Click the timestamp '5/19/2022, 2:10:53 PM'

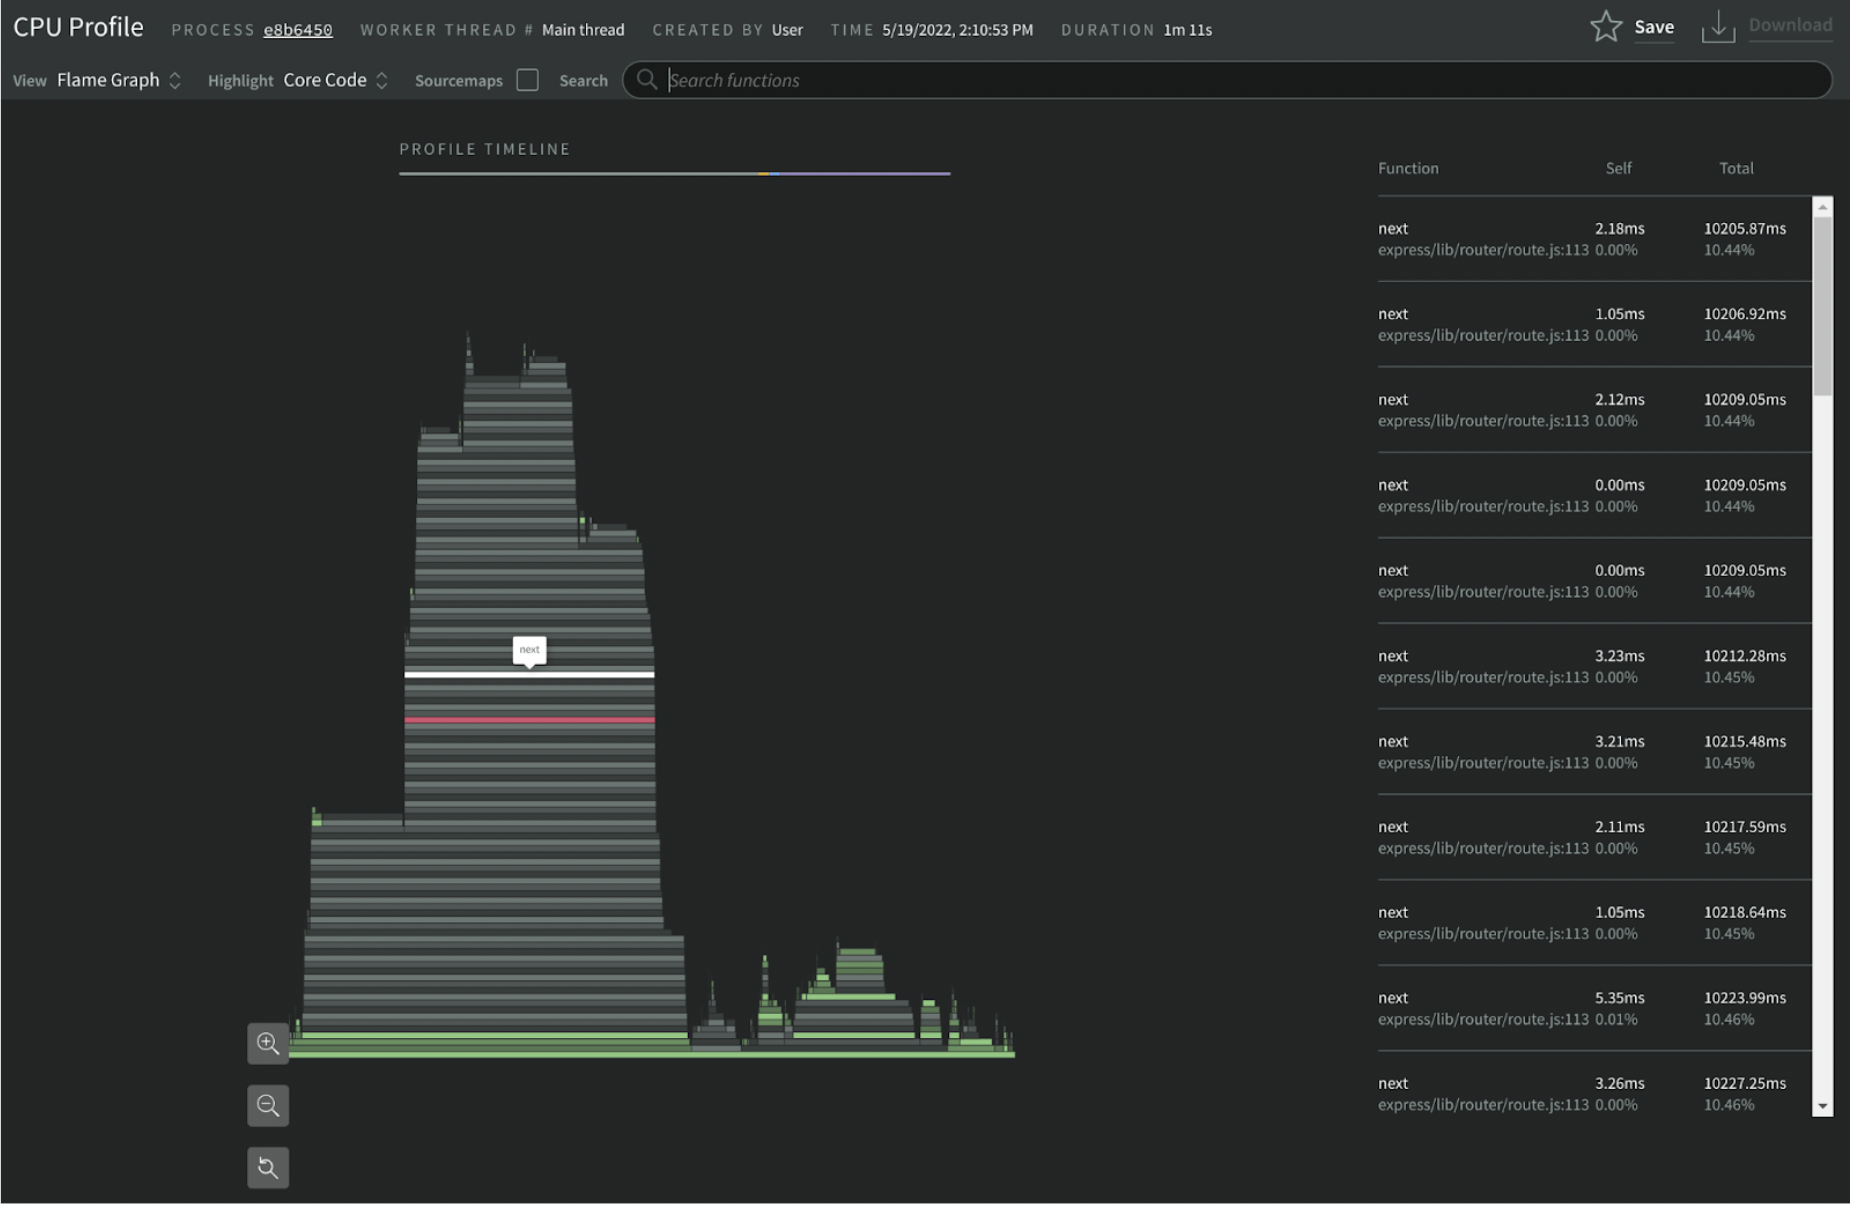[x=957, y=30]
